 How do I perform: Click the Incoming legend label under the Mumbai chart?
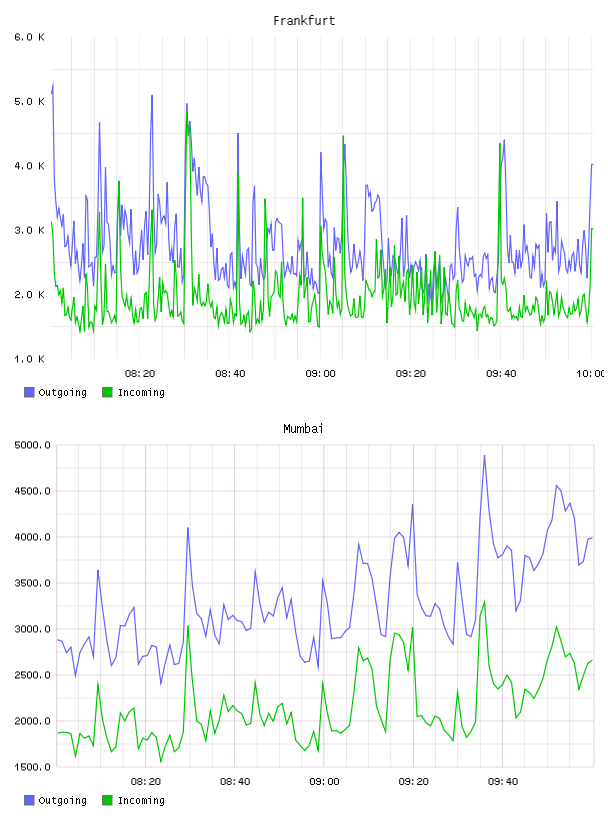tap(141, 800)
